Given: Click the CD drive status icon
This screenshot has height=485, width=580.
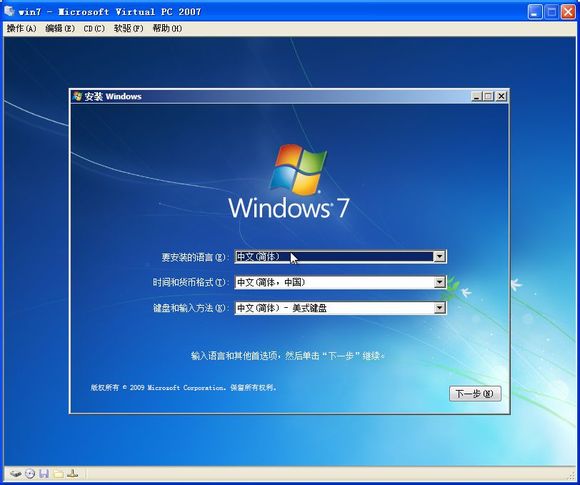Looking at the screenshot, I should pos(30,474).
